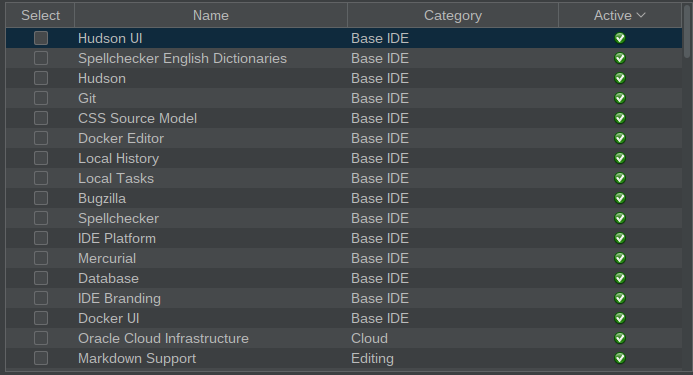The width and height of the screenshot is (693, 375).
Task: Select the checkbox for the Spellchecker row
Action: (x=41, y=218)
